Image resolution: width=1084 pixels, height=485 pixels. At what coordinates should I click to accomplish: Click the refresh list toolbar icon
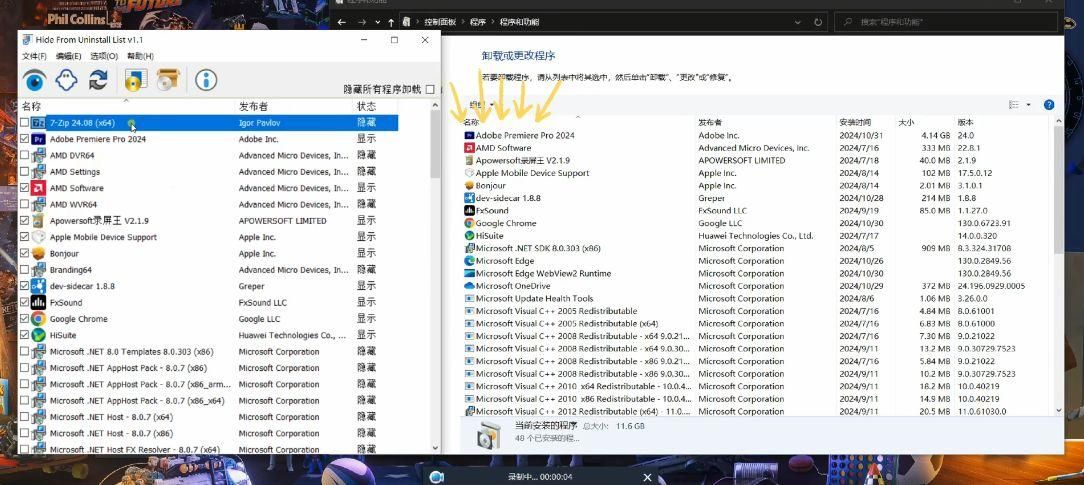(x=97, y=81)
